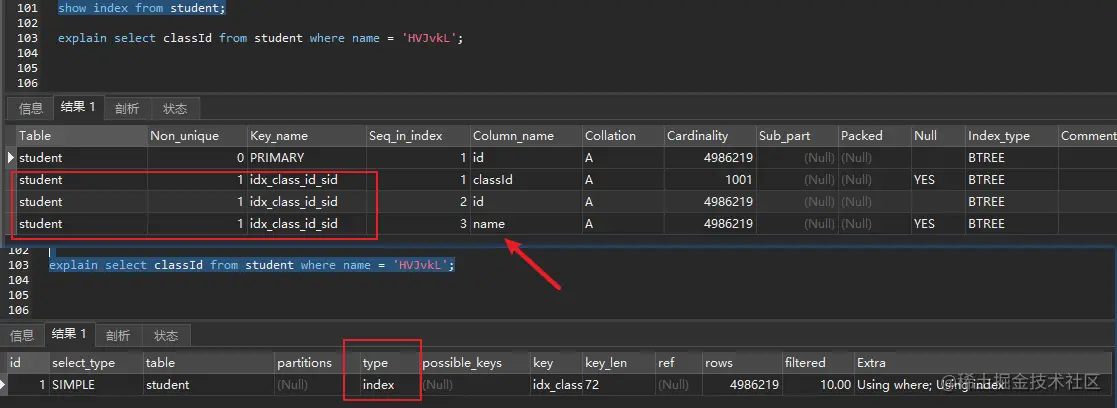Click the Column_name column header
The width and height of the screenshot is (1117, 408).
[526, 135]
